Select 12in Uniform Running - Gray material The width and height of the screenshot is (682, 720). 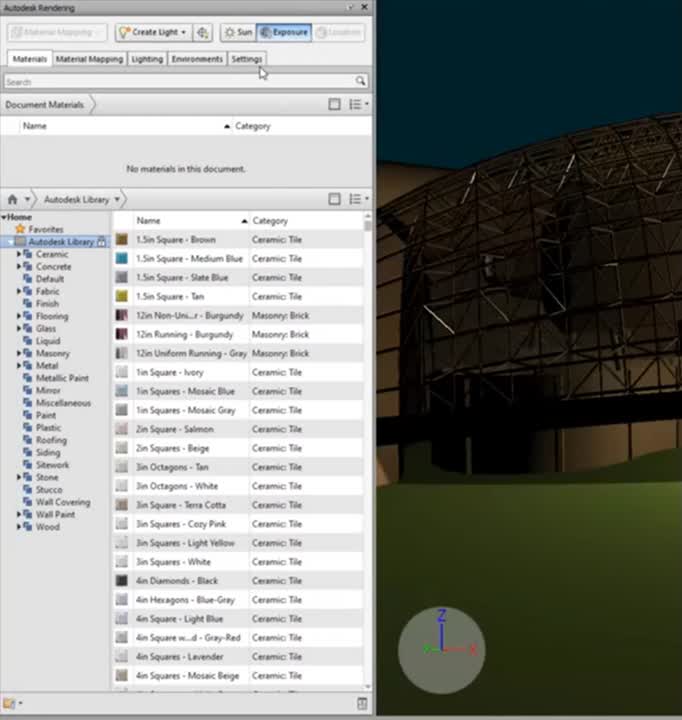tap(238, 353)
